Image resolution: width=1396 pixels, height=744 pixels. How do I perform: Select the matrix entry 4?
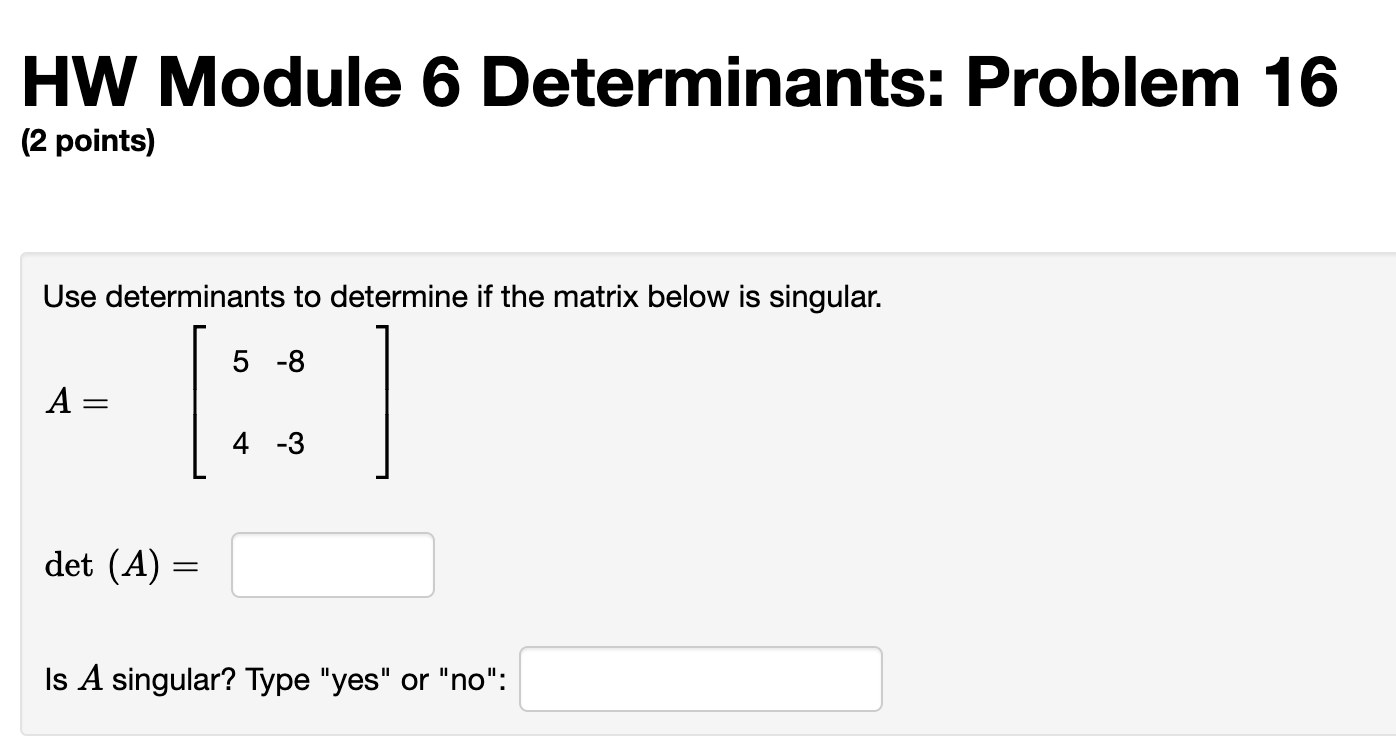tap(240, 444)
